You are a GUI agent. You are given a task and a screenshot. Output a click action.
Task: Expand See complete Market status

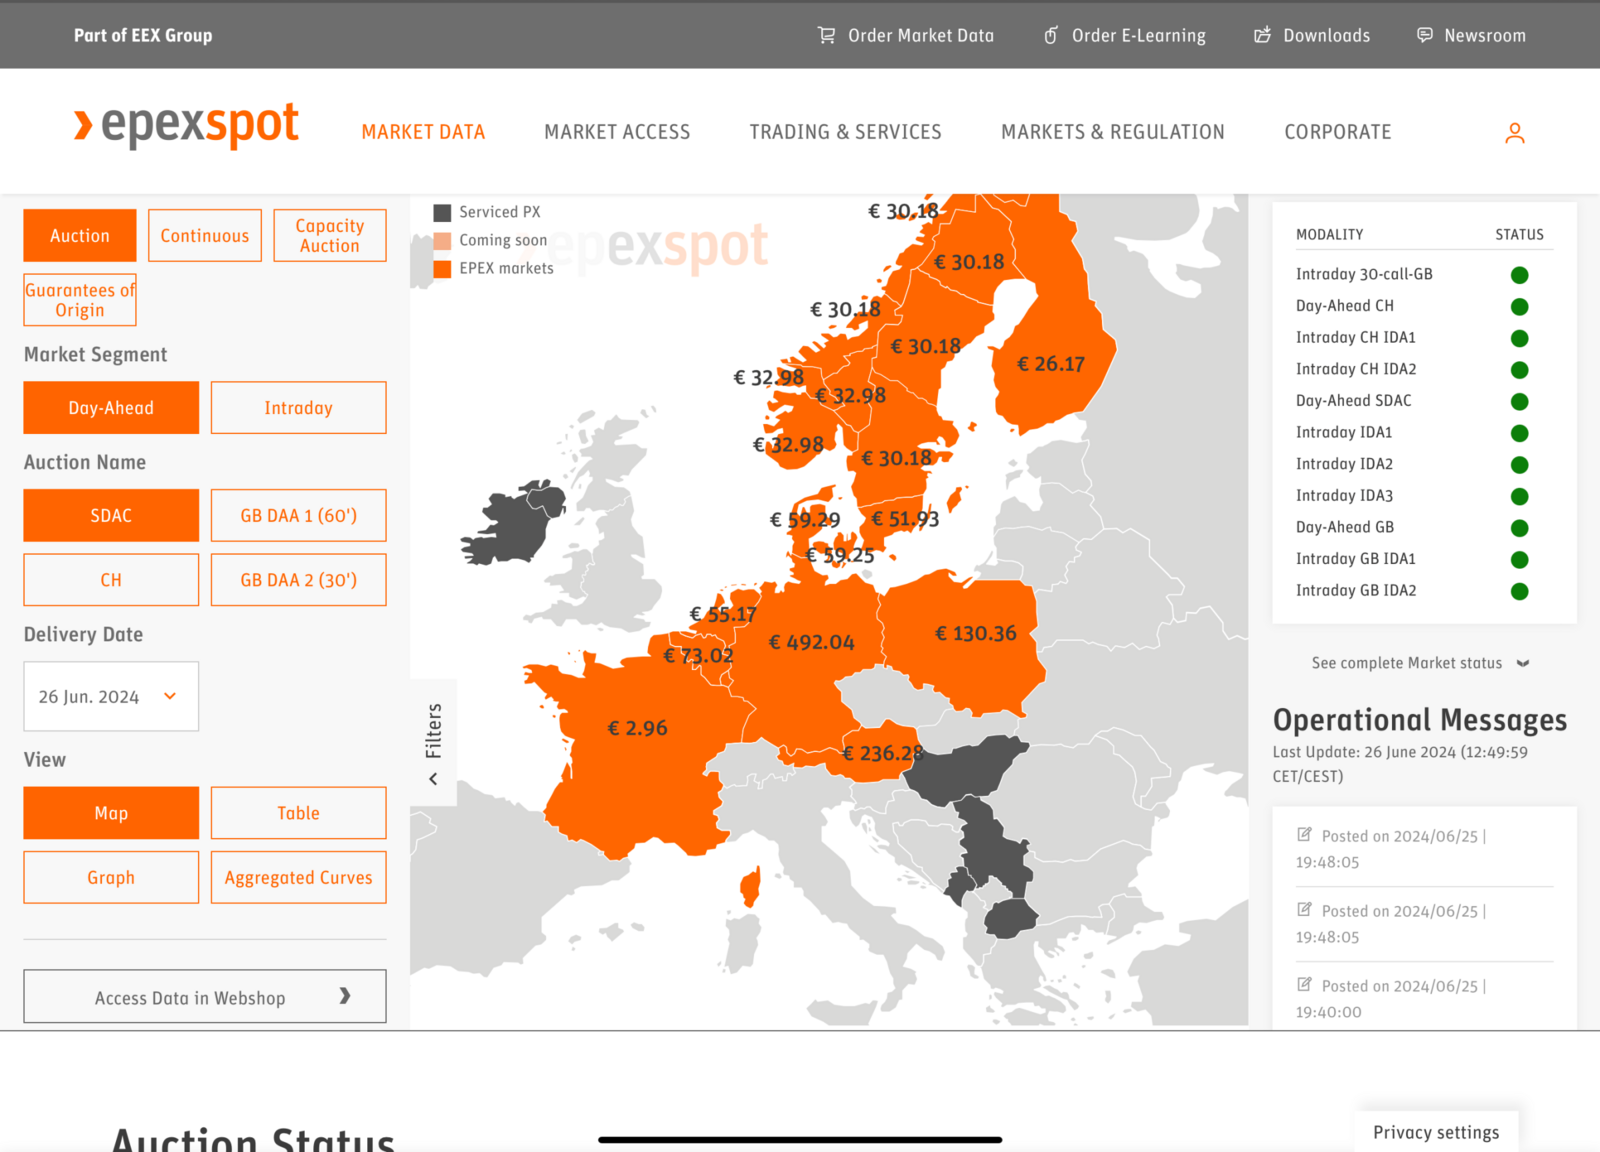point(1420,663)
